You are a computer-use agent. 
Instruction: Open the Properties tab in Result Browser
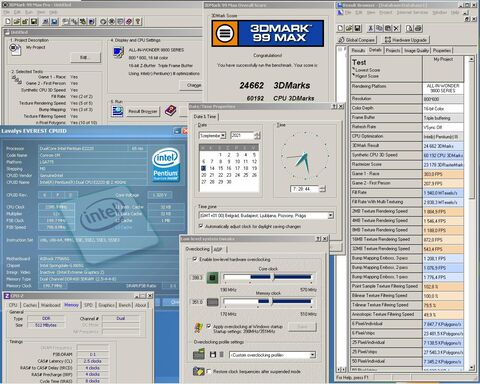442,50
